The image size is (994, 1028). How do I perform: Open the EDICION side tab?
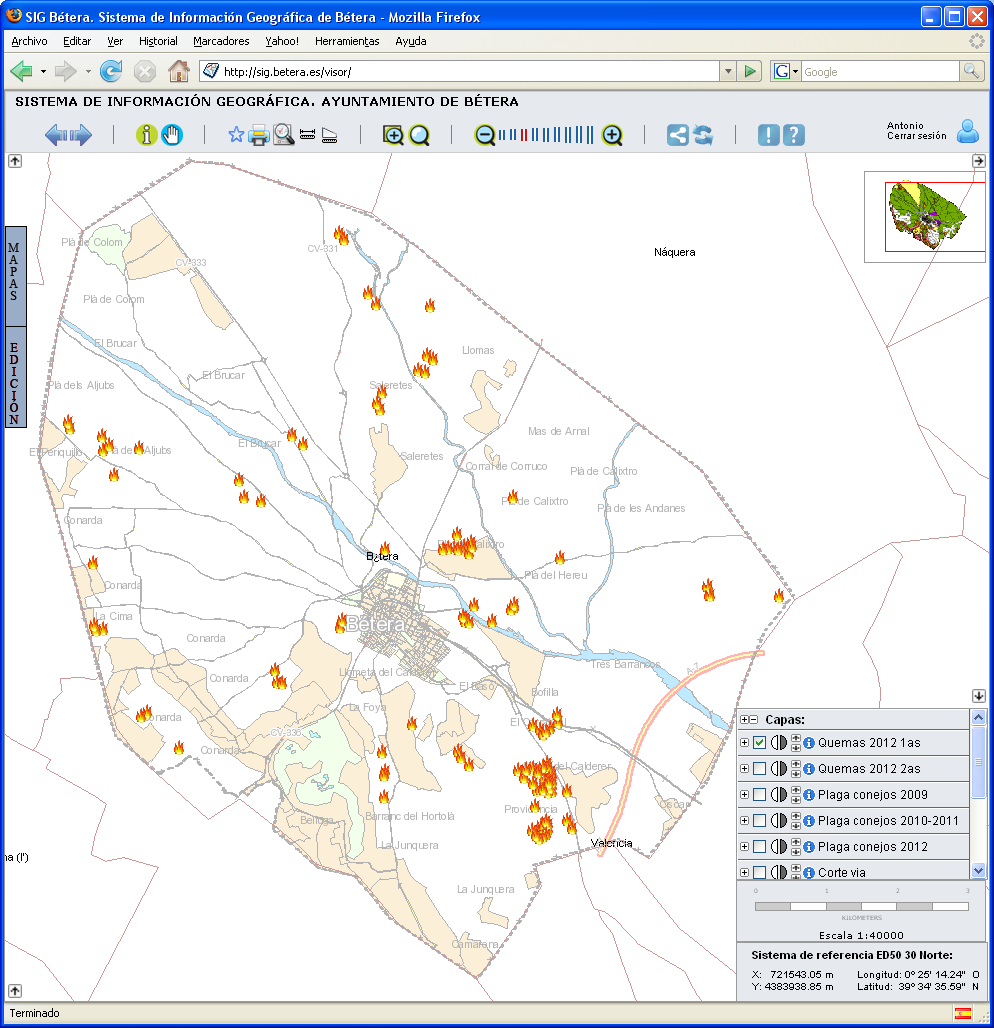click(15, 377)
